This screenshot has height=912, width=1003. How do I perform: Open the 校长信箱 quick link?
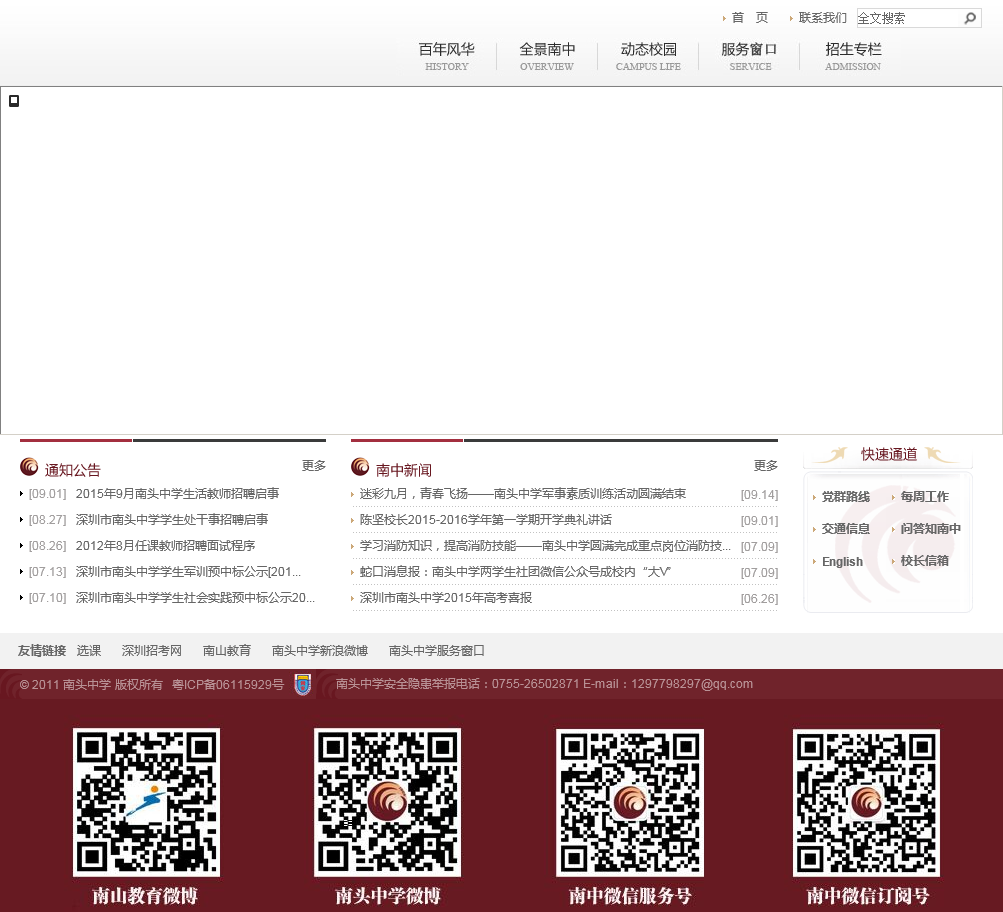(x=924, y=561)
